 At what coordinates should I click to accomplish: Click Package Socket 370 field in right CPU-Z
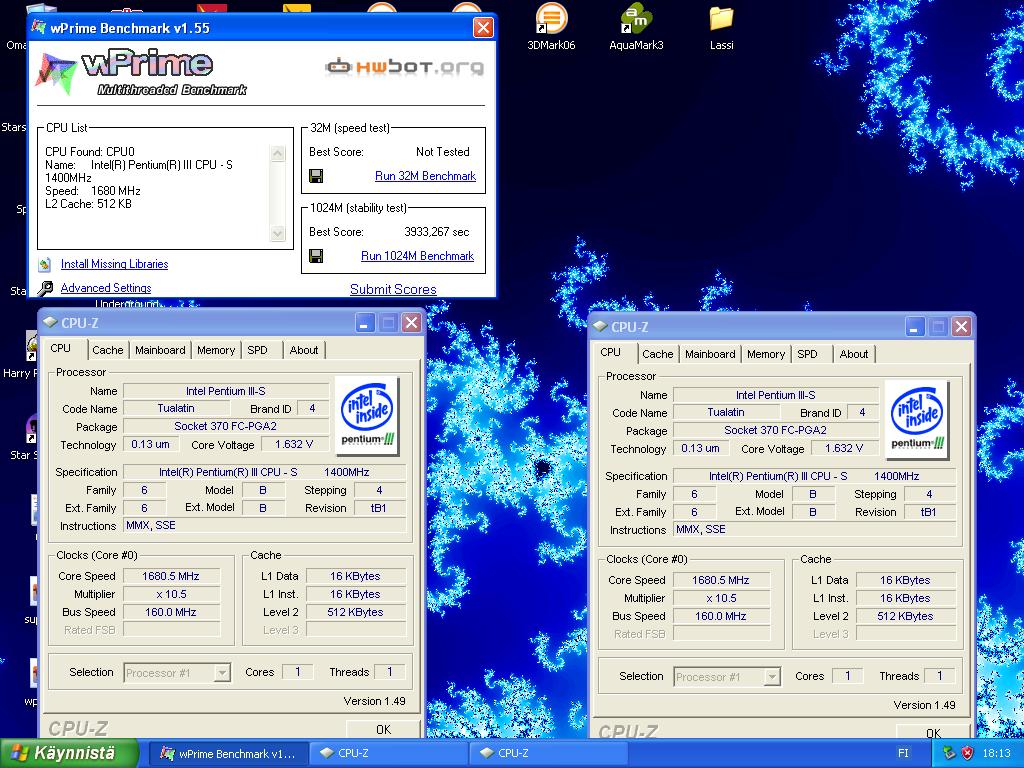coord(775,430)
